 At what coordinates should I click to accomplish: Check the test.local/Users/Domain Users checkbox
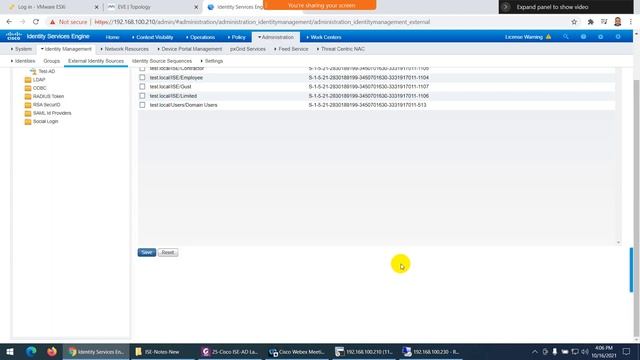(x=142, y=105)
